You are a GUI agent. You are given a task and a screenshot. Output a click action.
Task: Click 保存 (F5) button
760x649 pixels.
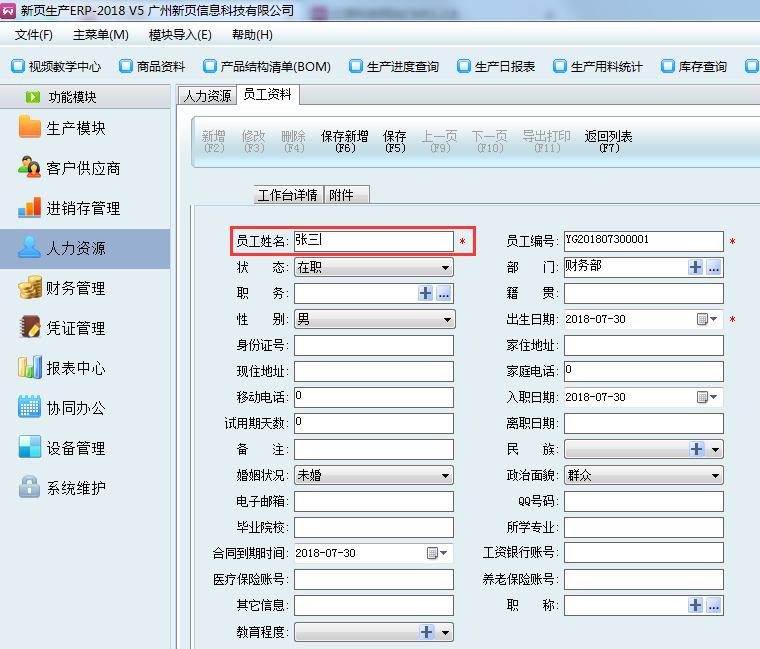(x=395, y=141)
